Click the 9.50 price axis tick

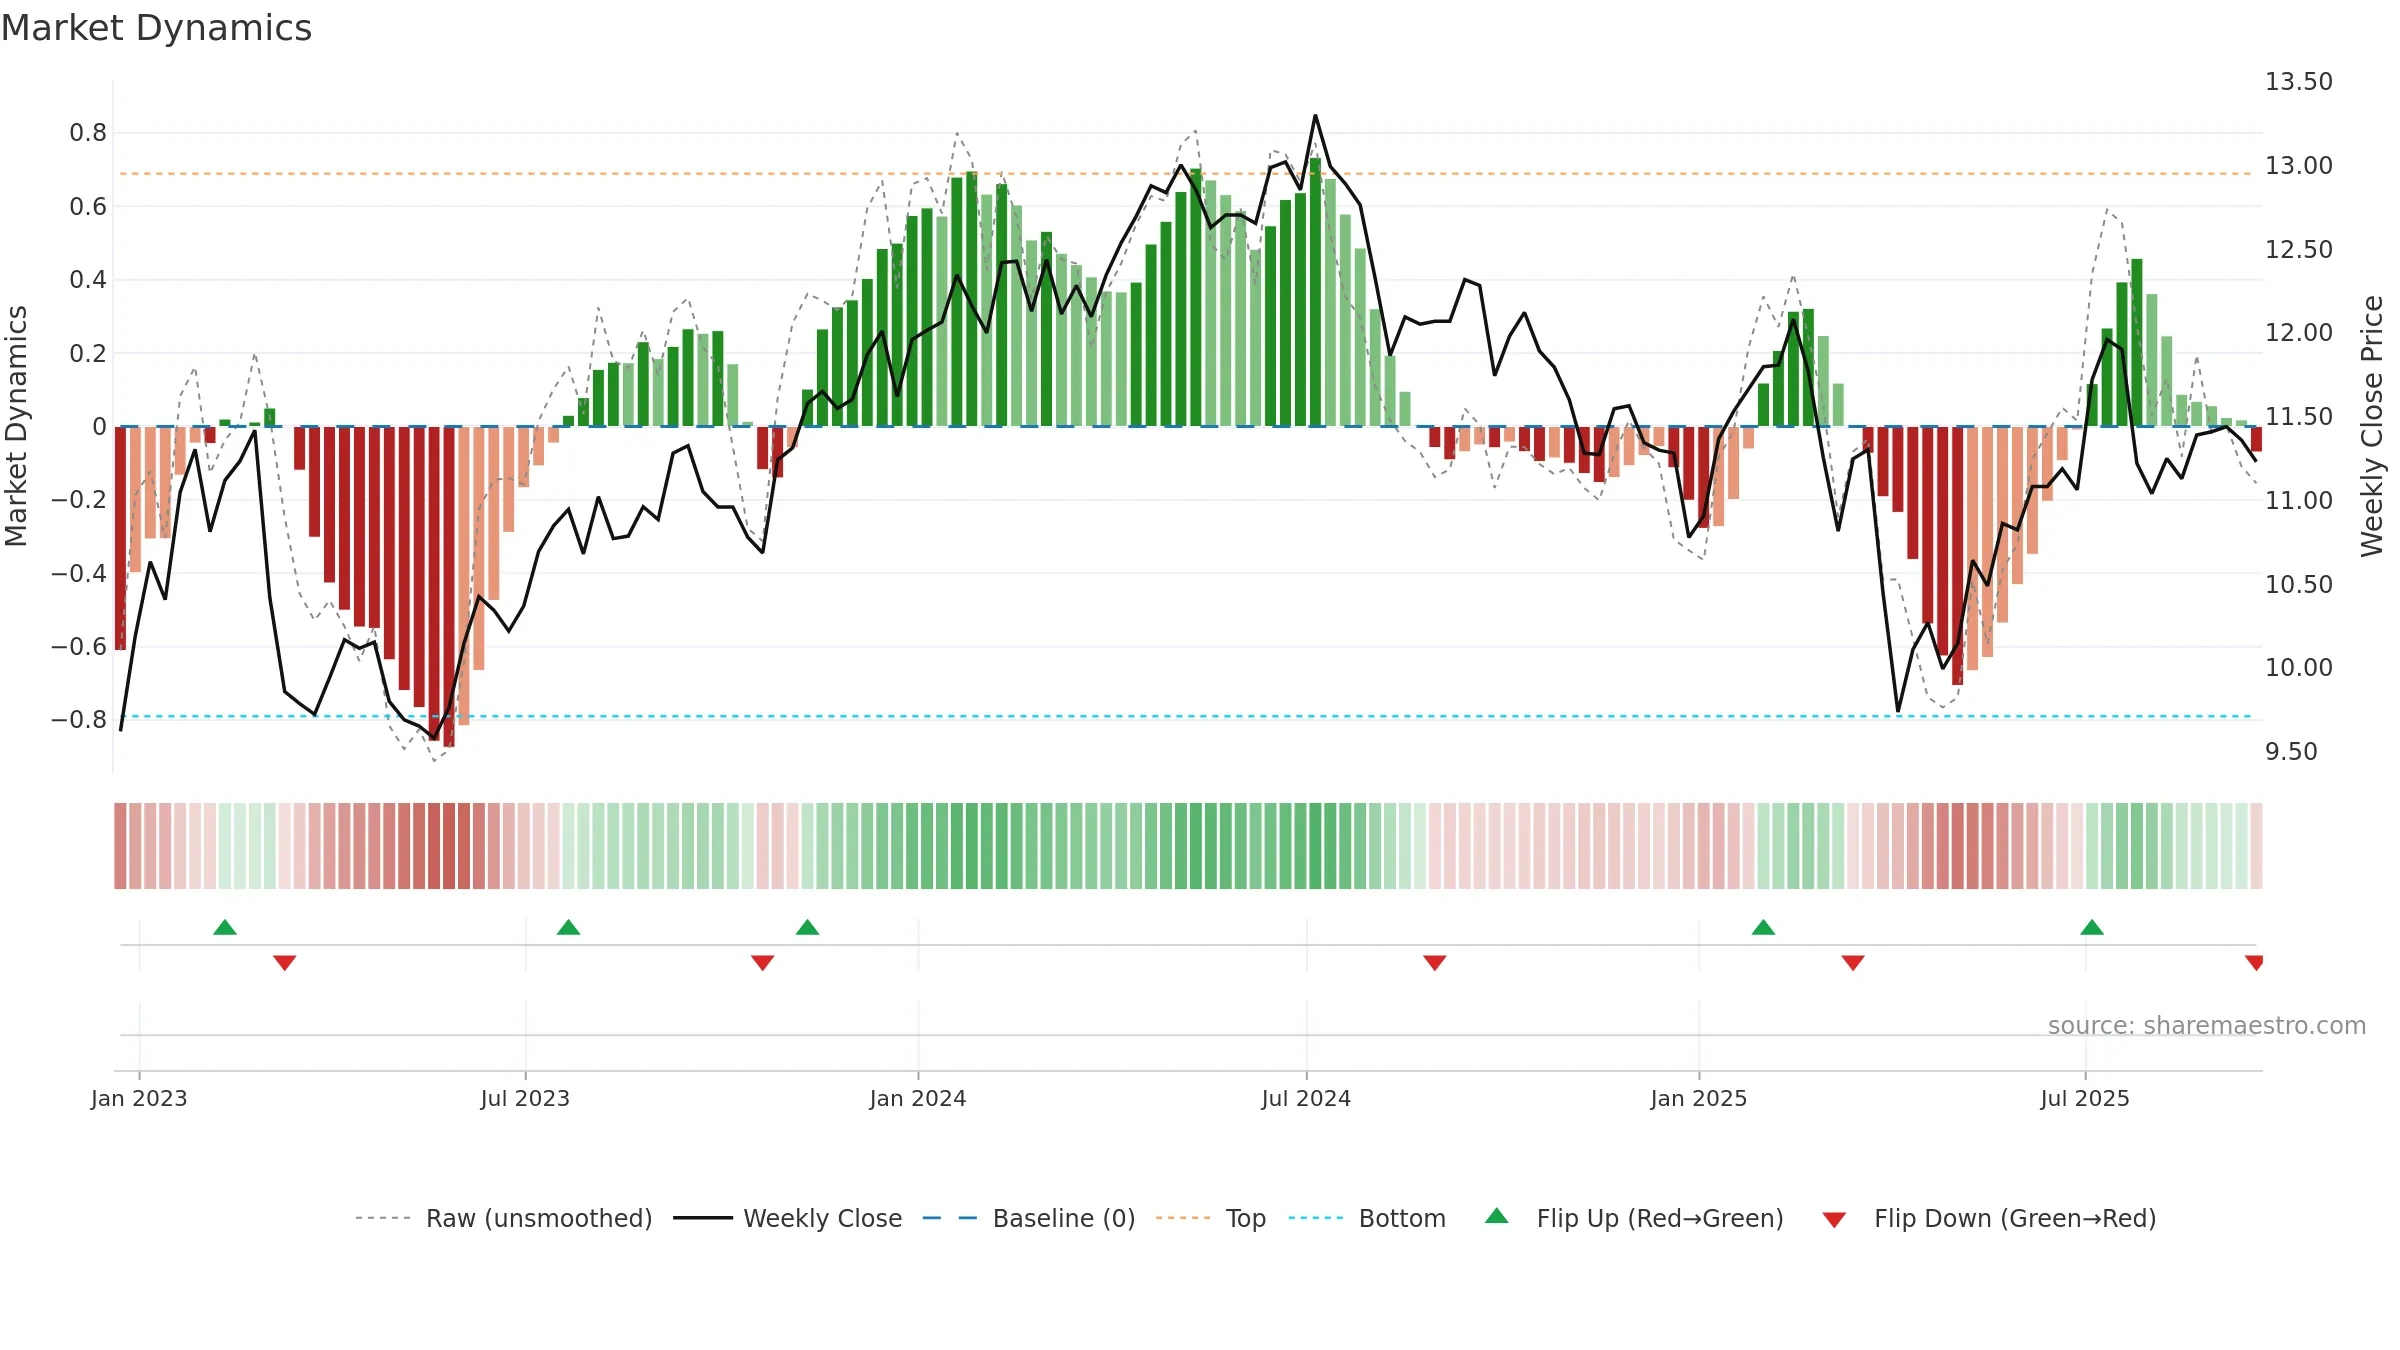(2291, 752)
